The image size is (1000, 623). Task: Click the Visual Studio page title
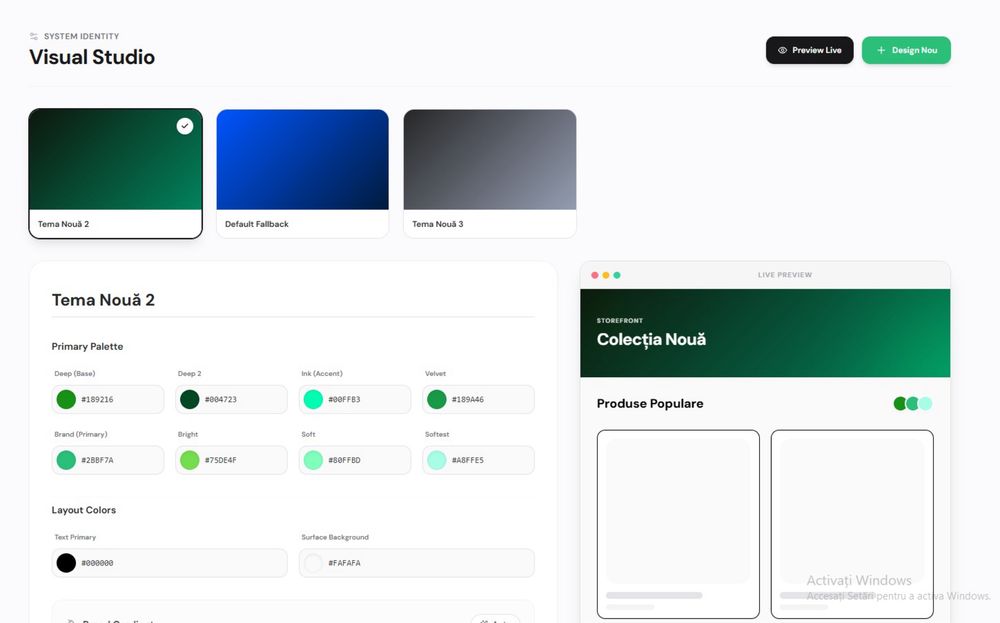point(92,57)
